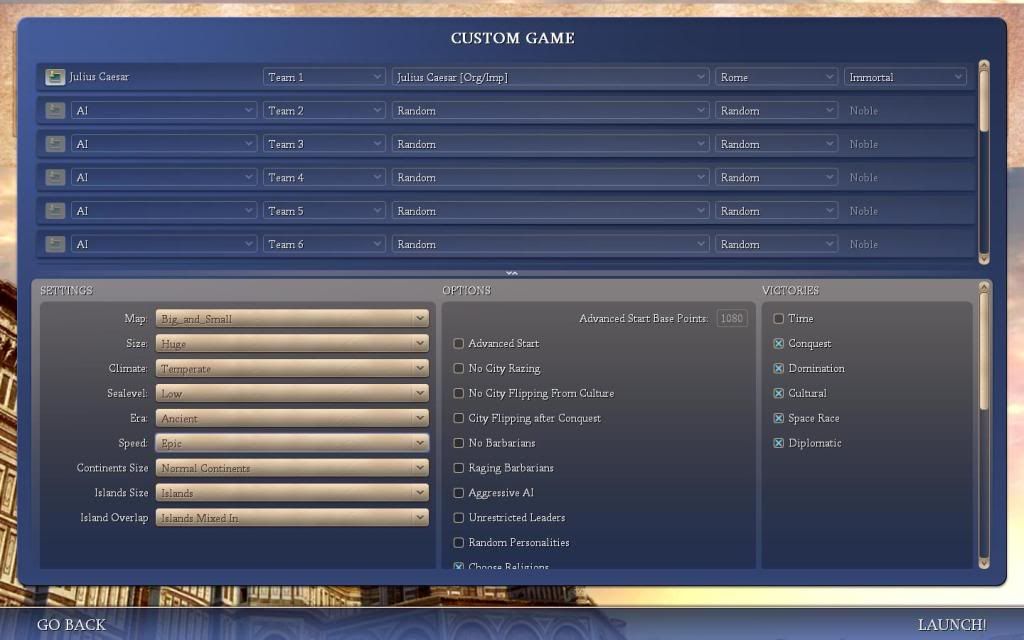Turn on No Barbarians

(458, 443)
